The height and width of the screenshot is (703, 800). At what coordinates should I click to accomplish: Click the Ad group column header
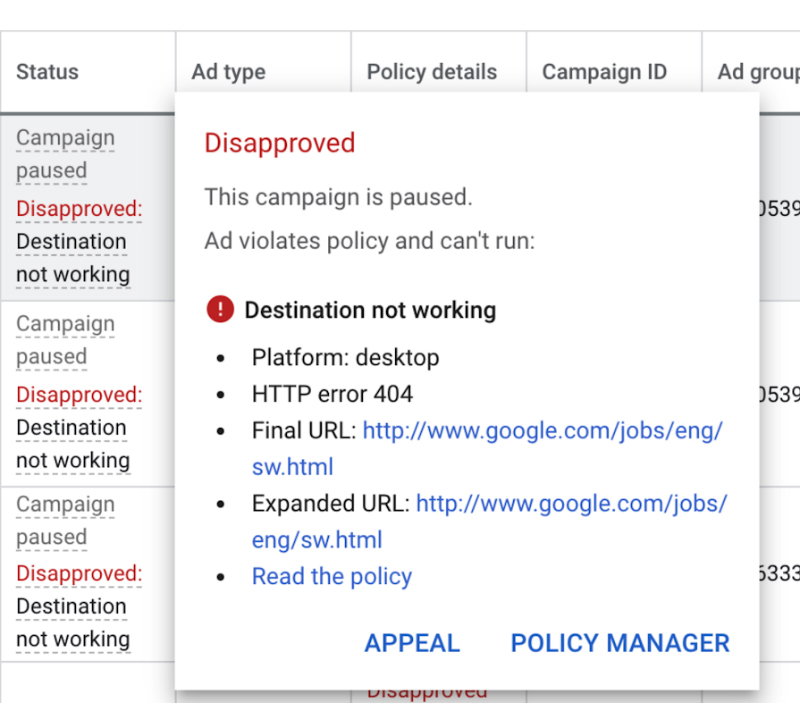758,72
